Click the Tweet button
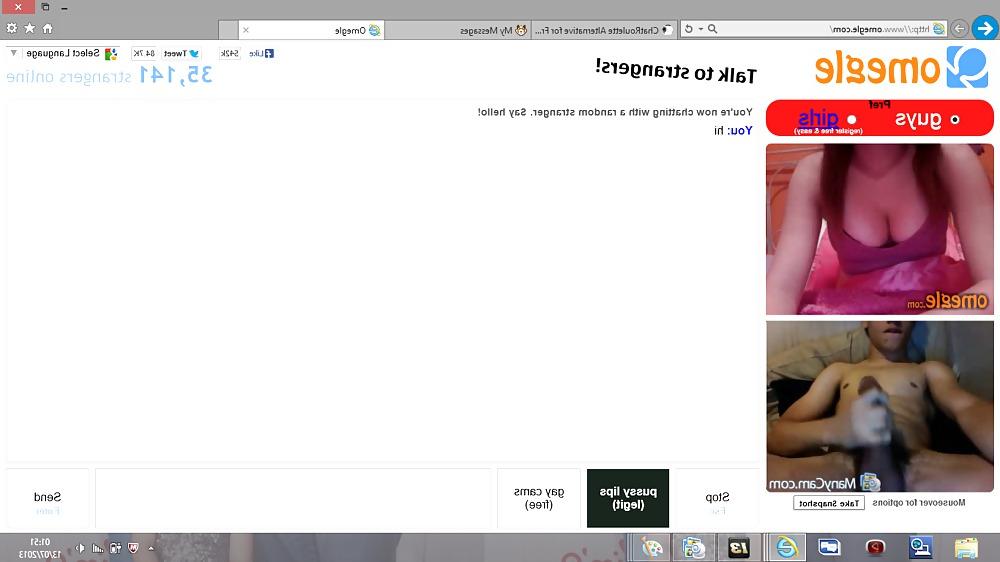Screen dimensions: 1000x562 coord(181,54)
